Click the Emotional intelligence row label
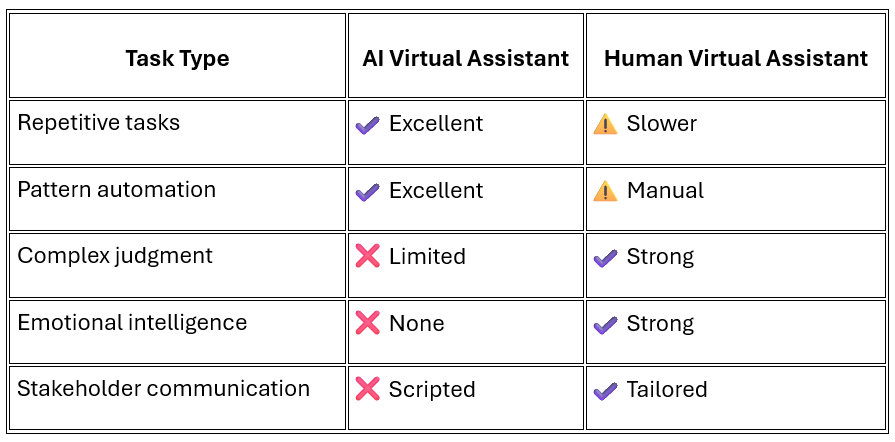The width and height of the screenshot is (895, 442). pos(132,323)
